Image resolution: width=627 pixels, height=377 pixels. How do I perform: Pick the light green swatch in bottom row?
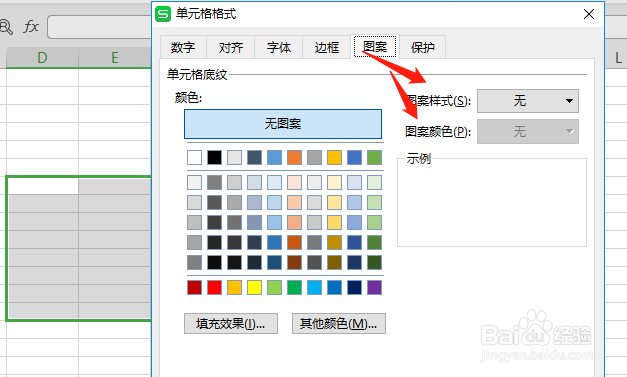(274, 287)
